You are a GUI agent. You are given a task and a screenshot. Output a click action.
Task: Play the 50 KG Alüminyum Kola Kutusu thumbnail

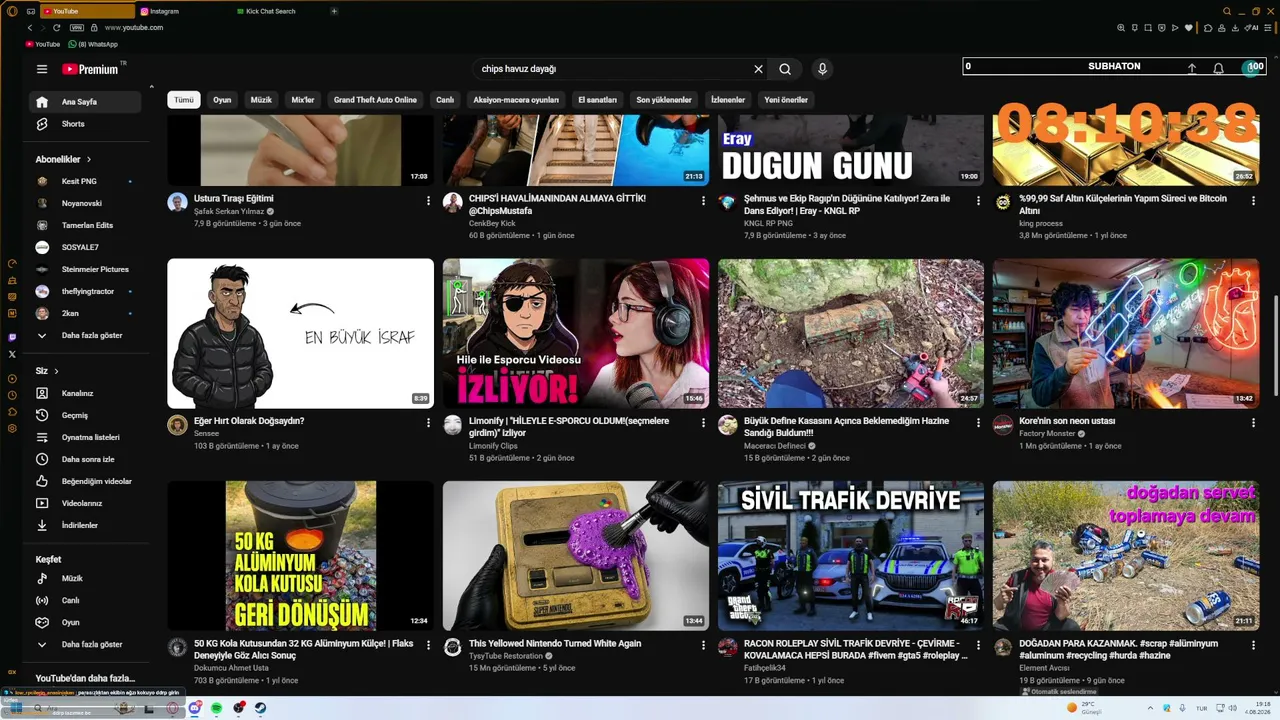[x=300, y=556]
